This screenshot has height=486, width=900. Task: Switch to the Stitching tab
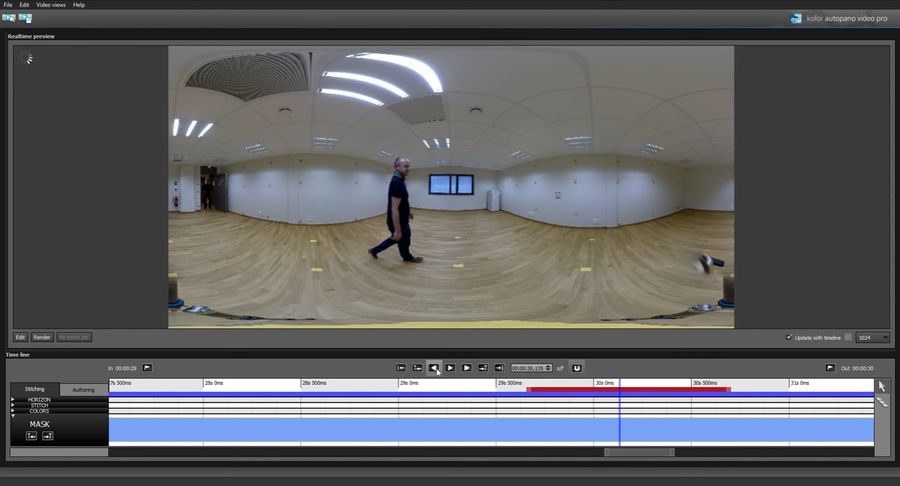(35, 389)
